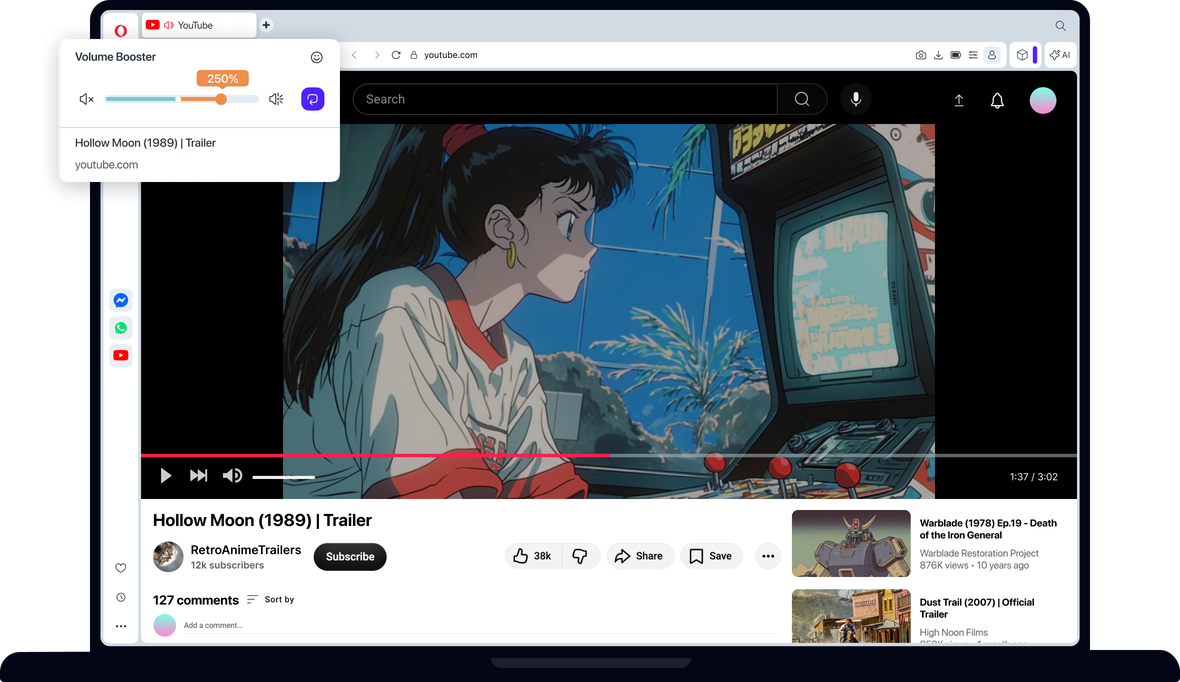Click the red video progress bar

point(375,455)
